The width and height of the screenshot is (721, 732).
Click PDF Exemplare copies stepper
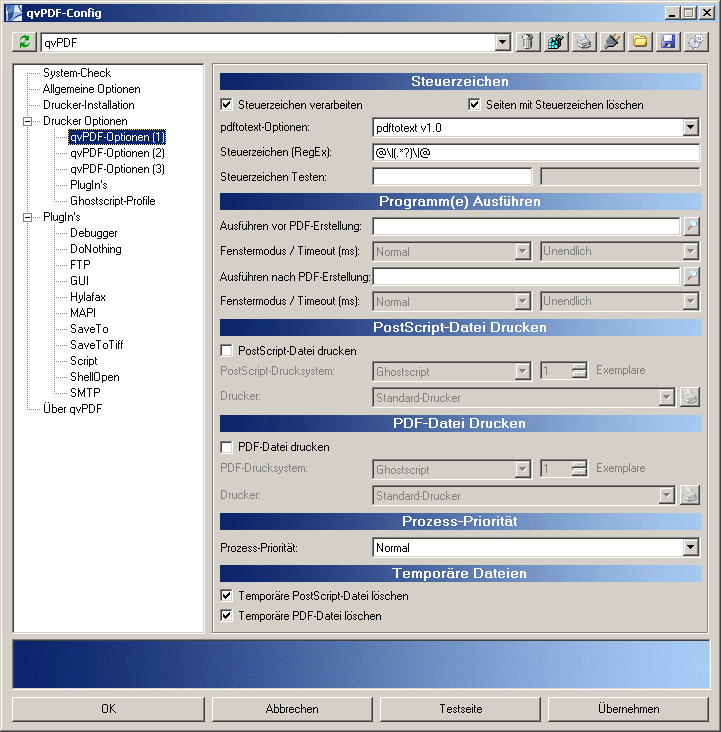pyautogui.click(x=579, y=468)
